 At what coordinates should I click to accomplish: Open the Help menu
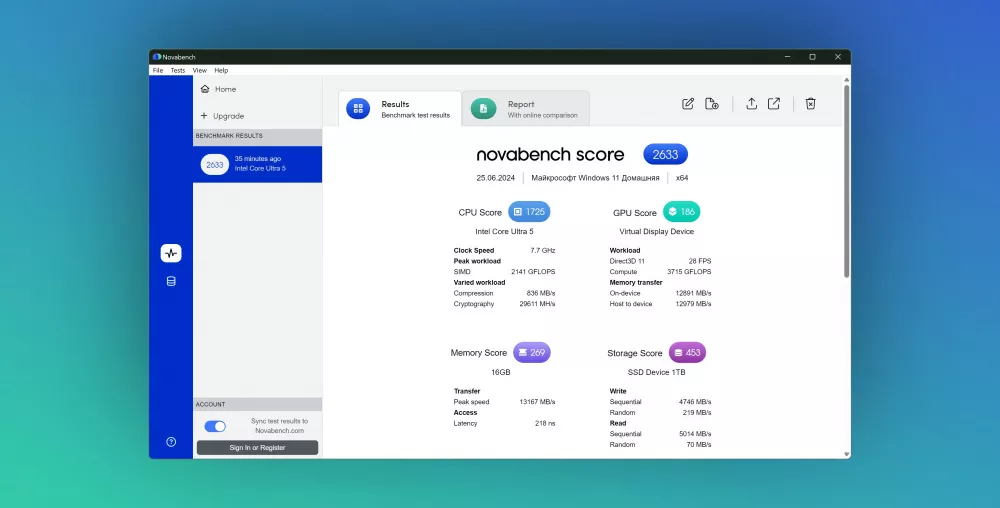click(x=221, y=70)
